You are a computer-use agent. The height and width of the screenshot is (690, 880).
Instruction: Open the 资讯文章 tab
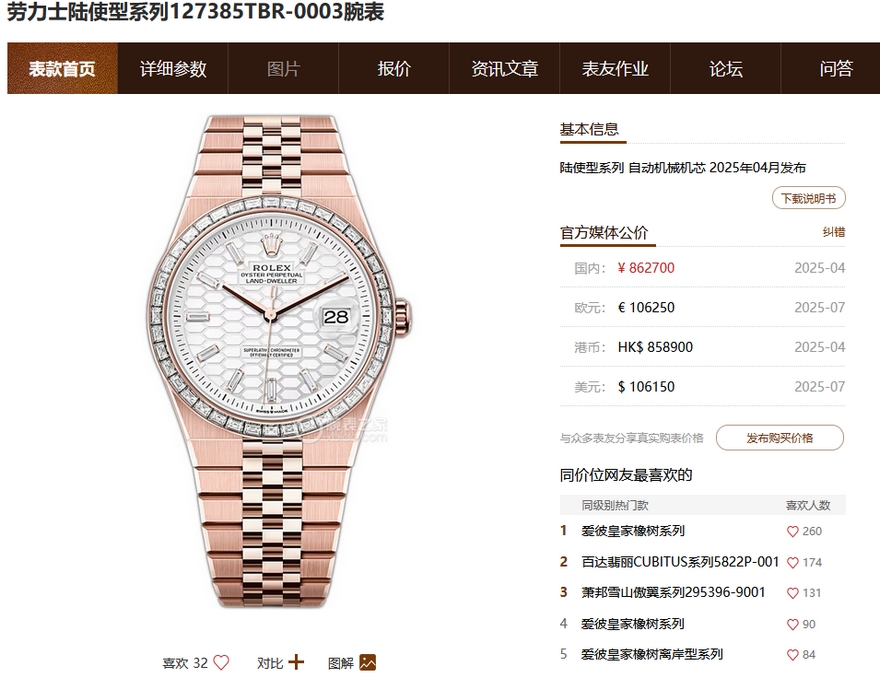tap(505, 68)
